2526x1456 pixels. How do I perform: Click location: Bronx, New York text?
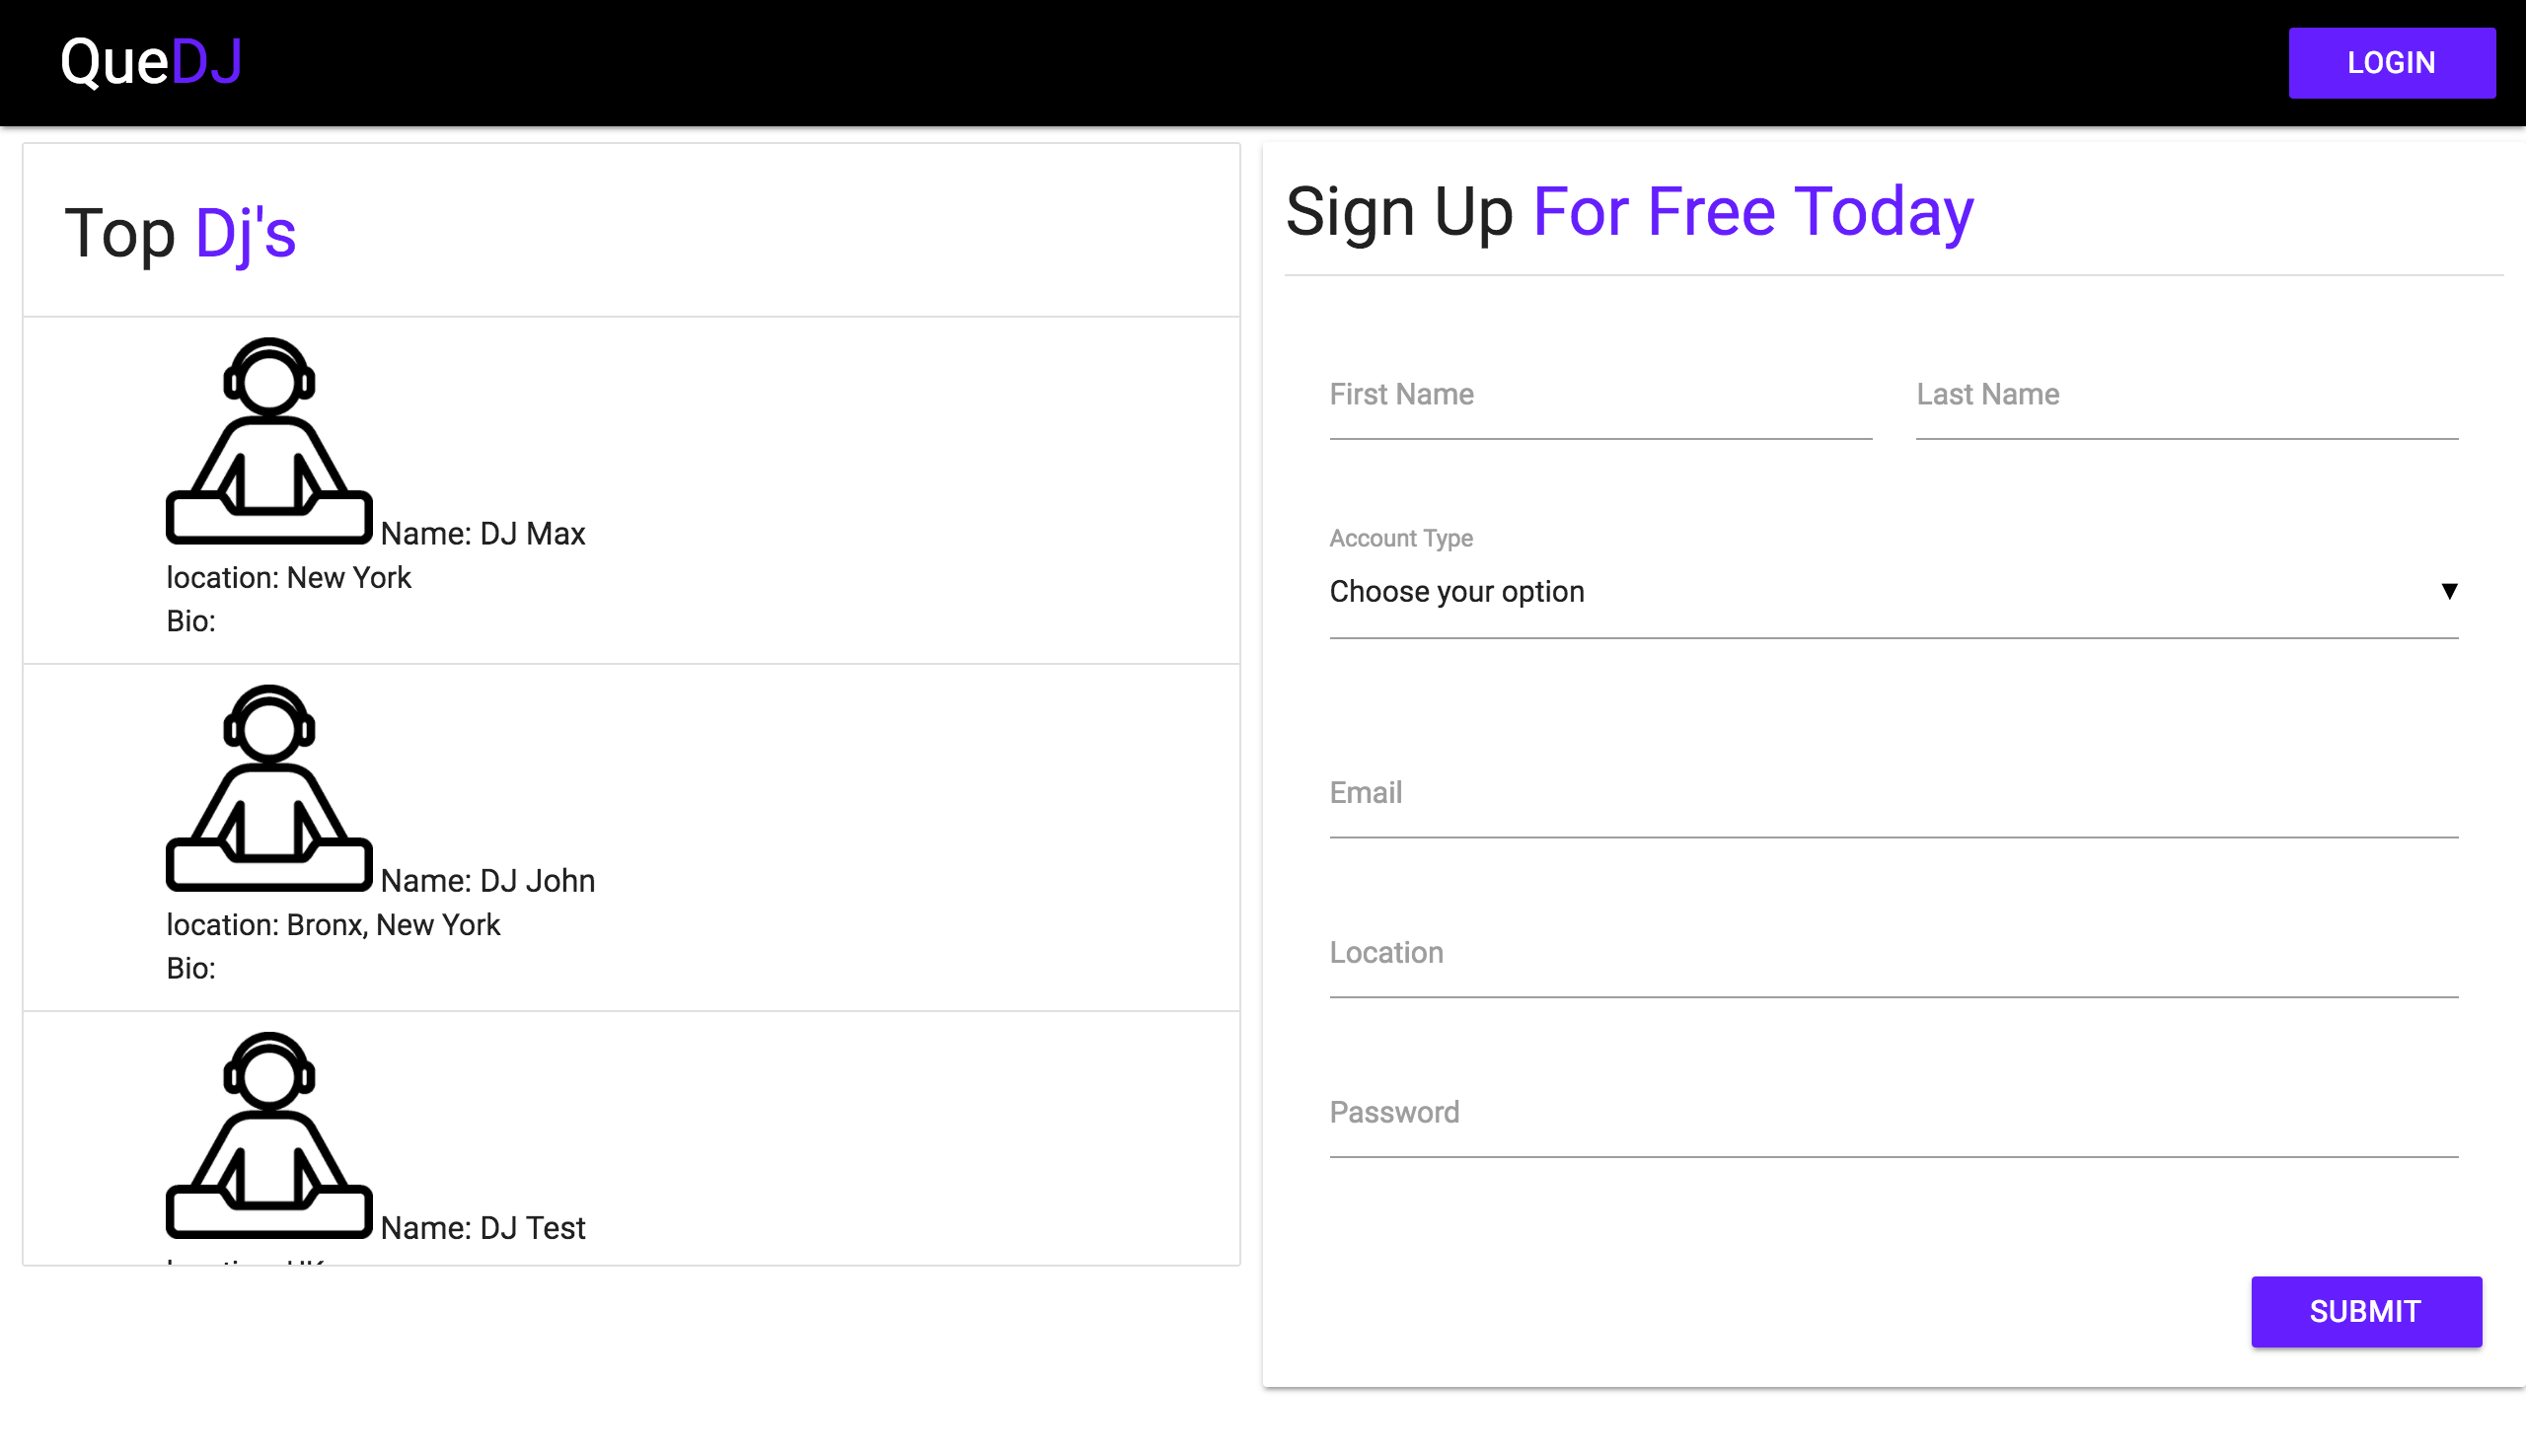point(333,924)
